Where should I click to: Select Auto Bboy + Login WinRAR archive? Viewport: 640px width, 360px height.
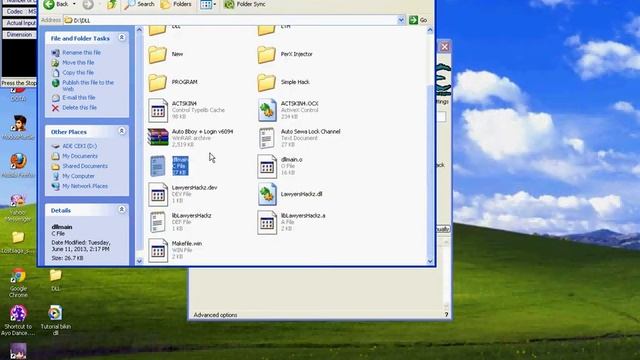pos(190,138)
